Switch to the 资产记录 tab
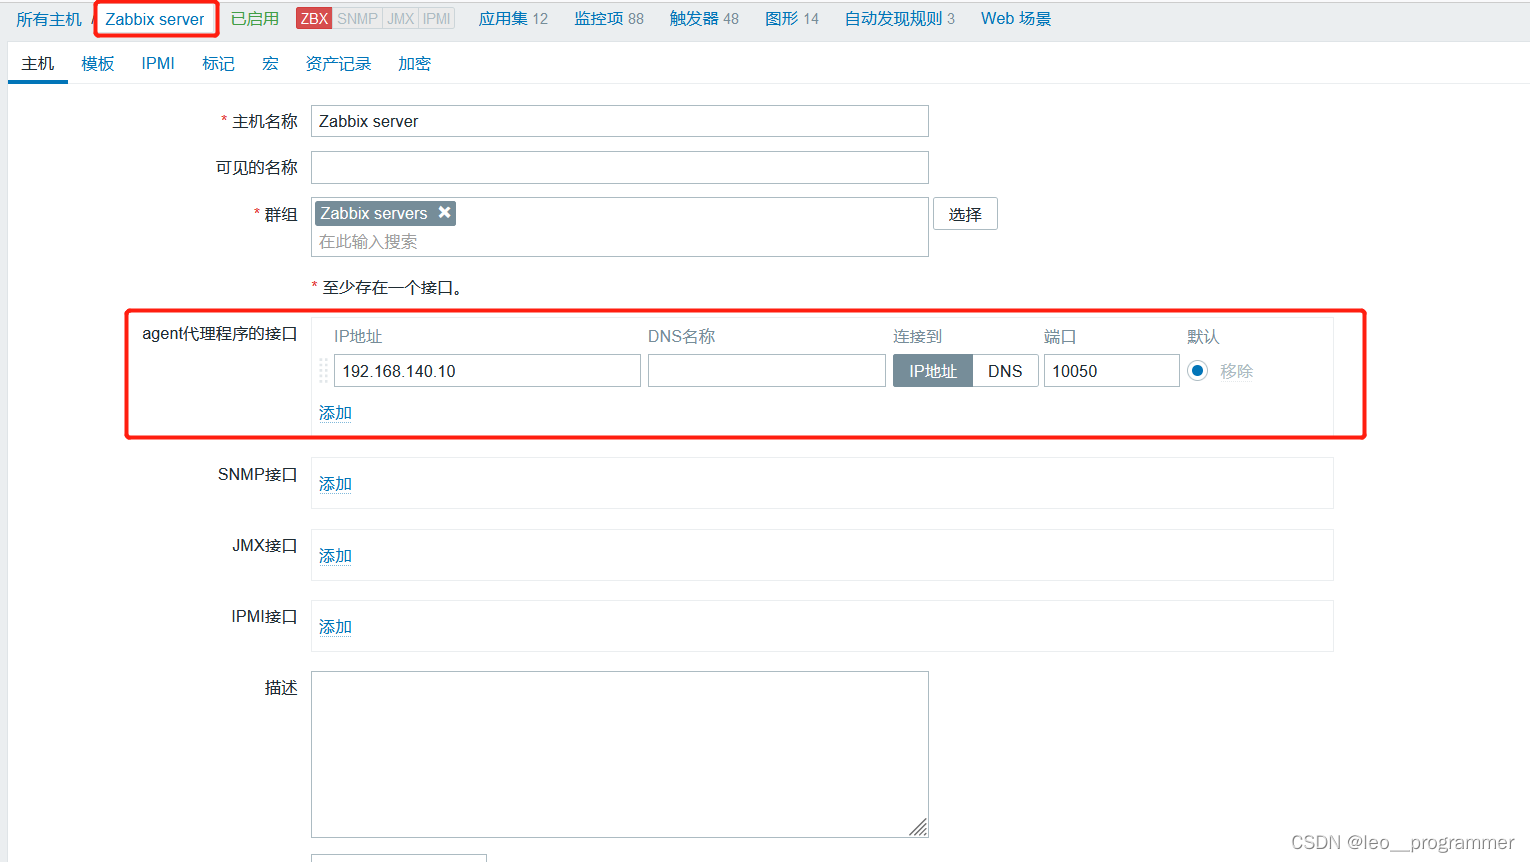This screenshot has height=862, width=1530. tap(338, 64)
